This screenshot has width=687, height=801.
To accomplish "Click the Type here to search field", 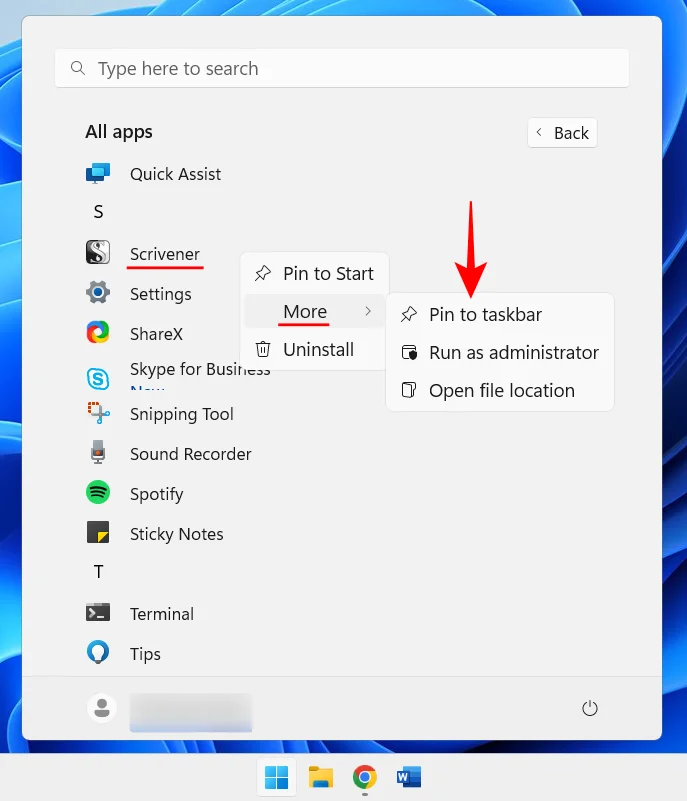I will (x=342, y=68).
